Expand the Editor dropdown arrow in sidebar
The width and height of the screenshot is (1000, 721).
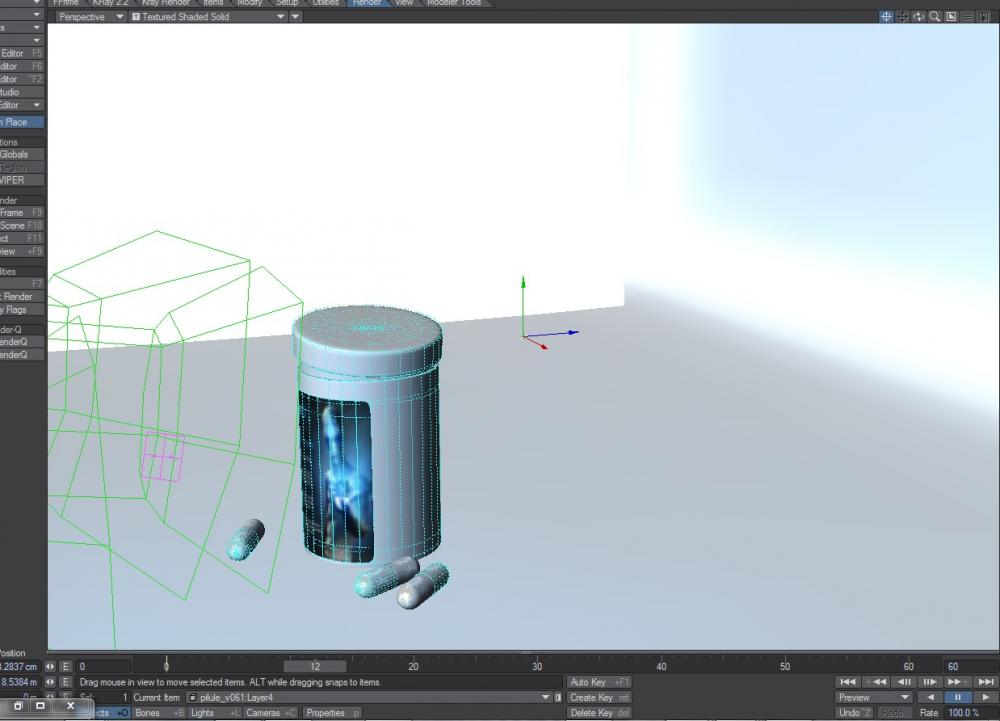point(36,105)
